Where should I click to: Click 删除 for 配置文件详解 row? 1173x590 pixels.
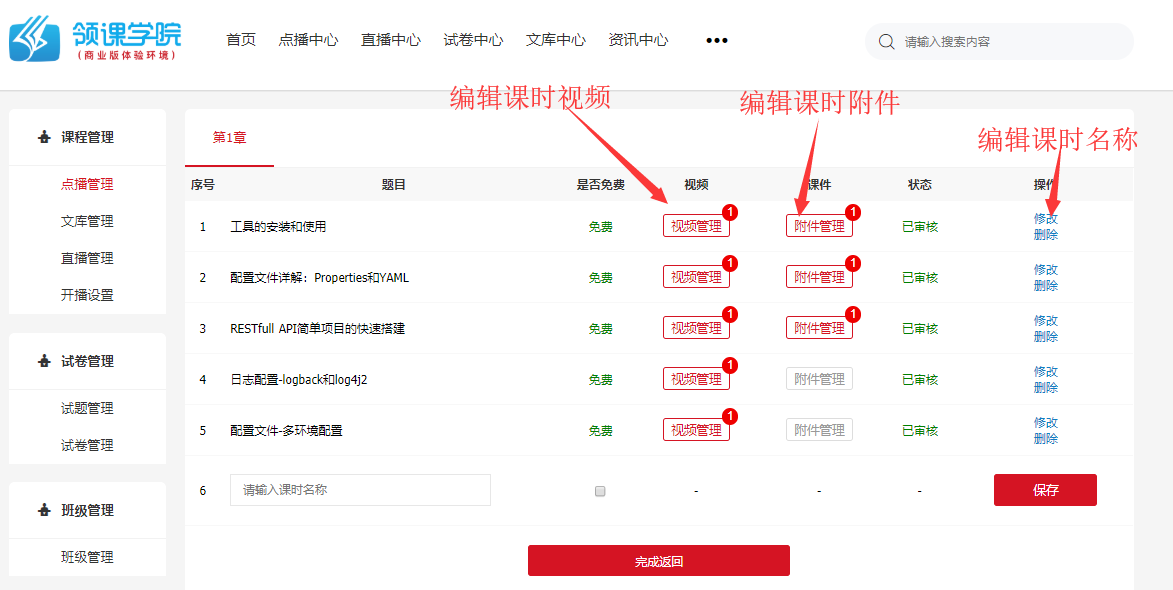[x=1046, y=286]
